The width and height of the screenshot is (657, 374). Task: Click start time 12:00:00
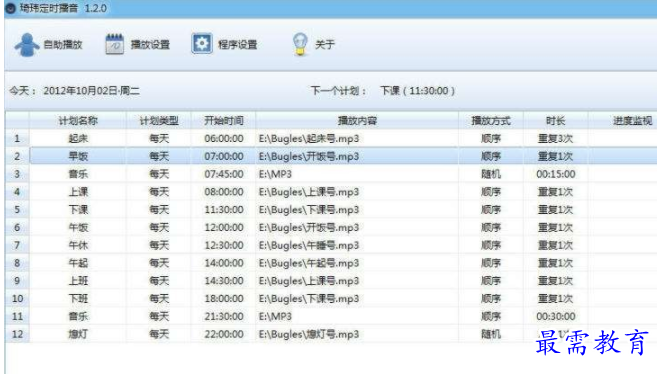point(224,227)
